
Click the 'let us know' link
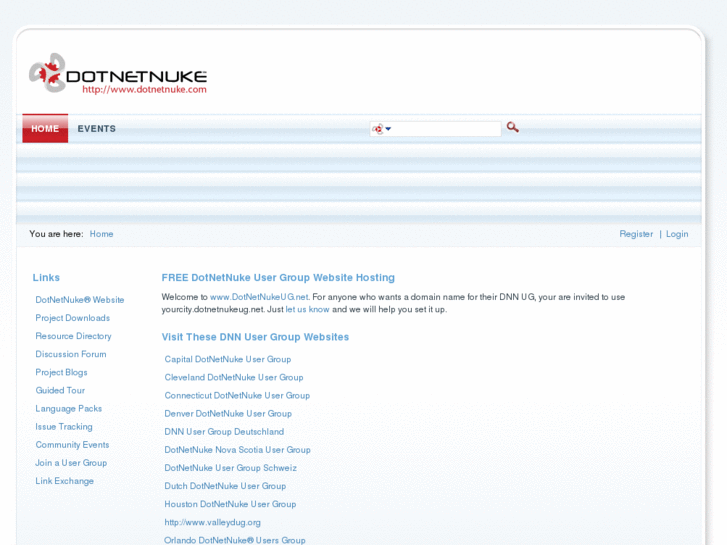pyautogui.click(x=307, y=309)
